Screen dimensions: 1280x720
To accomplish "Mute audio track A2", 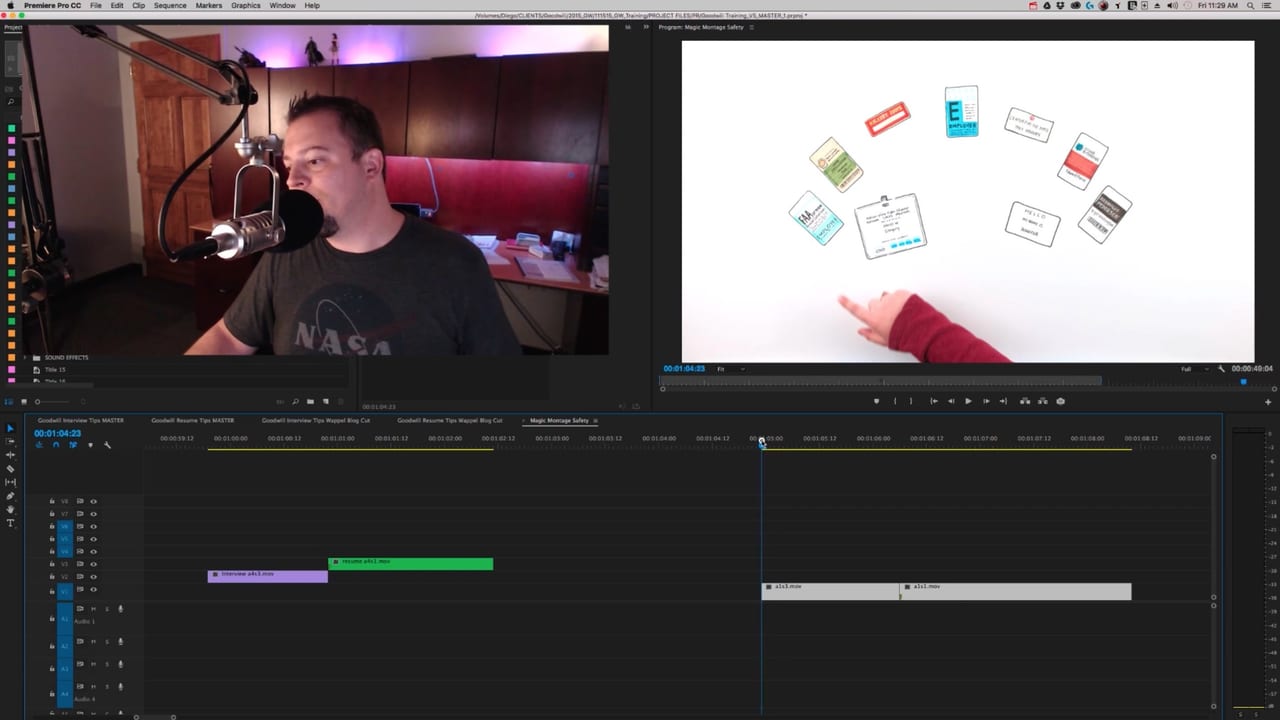I will coord(94,641).
